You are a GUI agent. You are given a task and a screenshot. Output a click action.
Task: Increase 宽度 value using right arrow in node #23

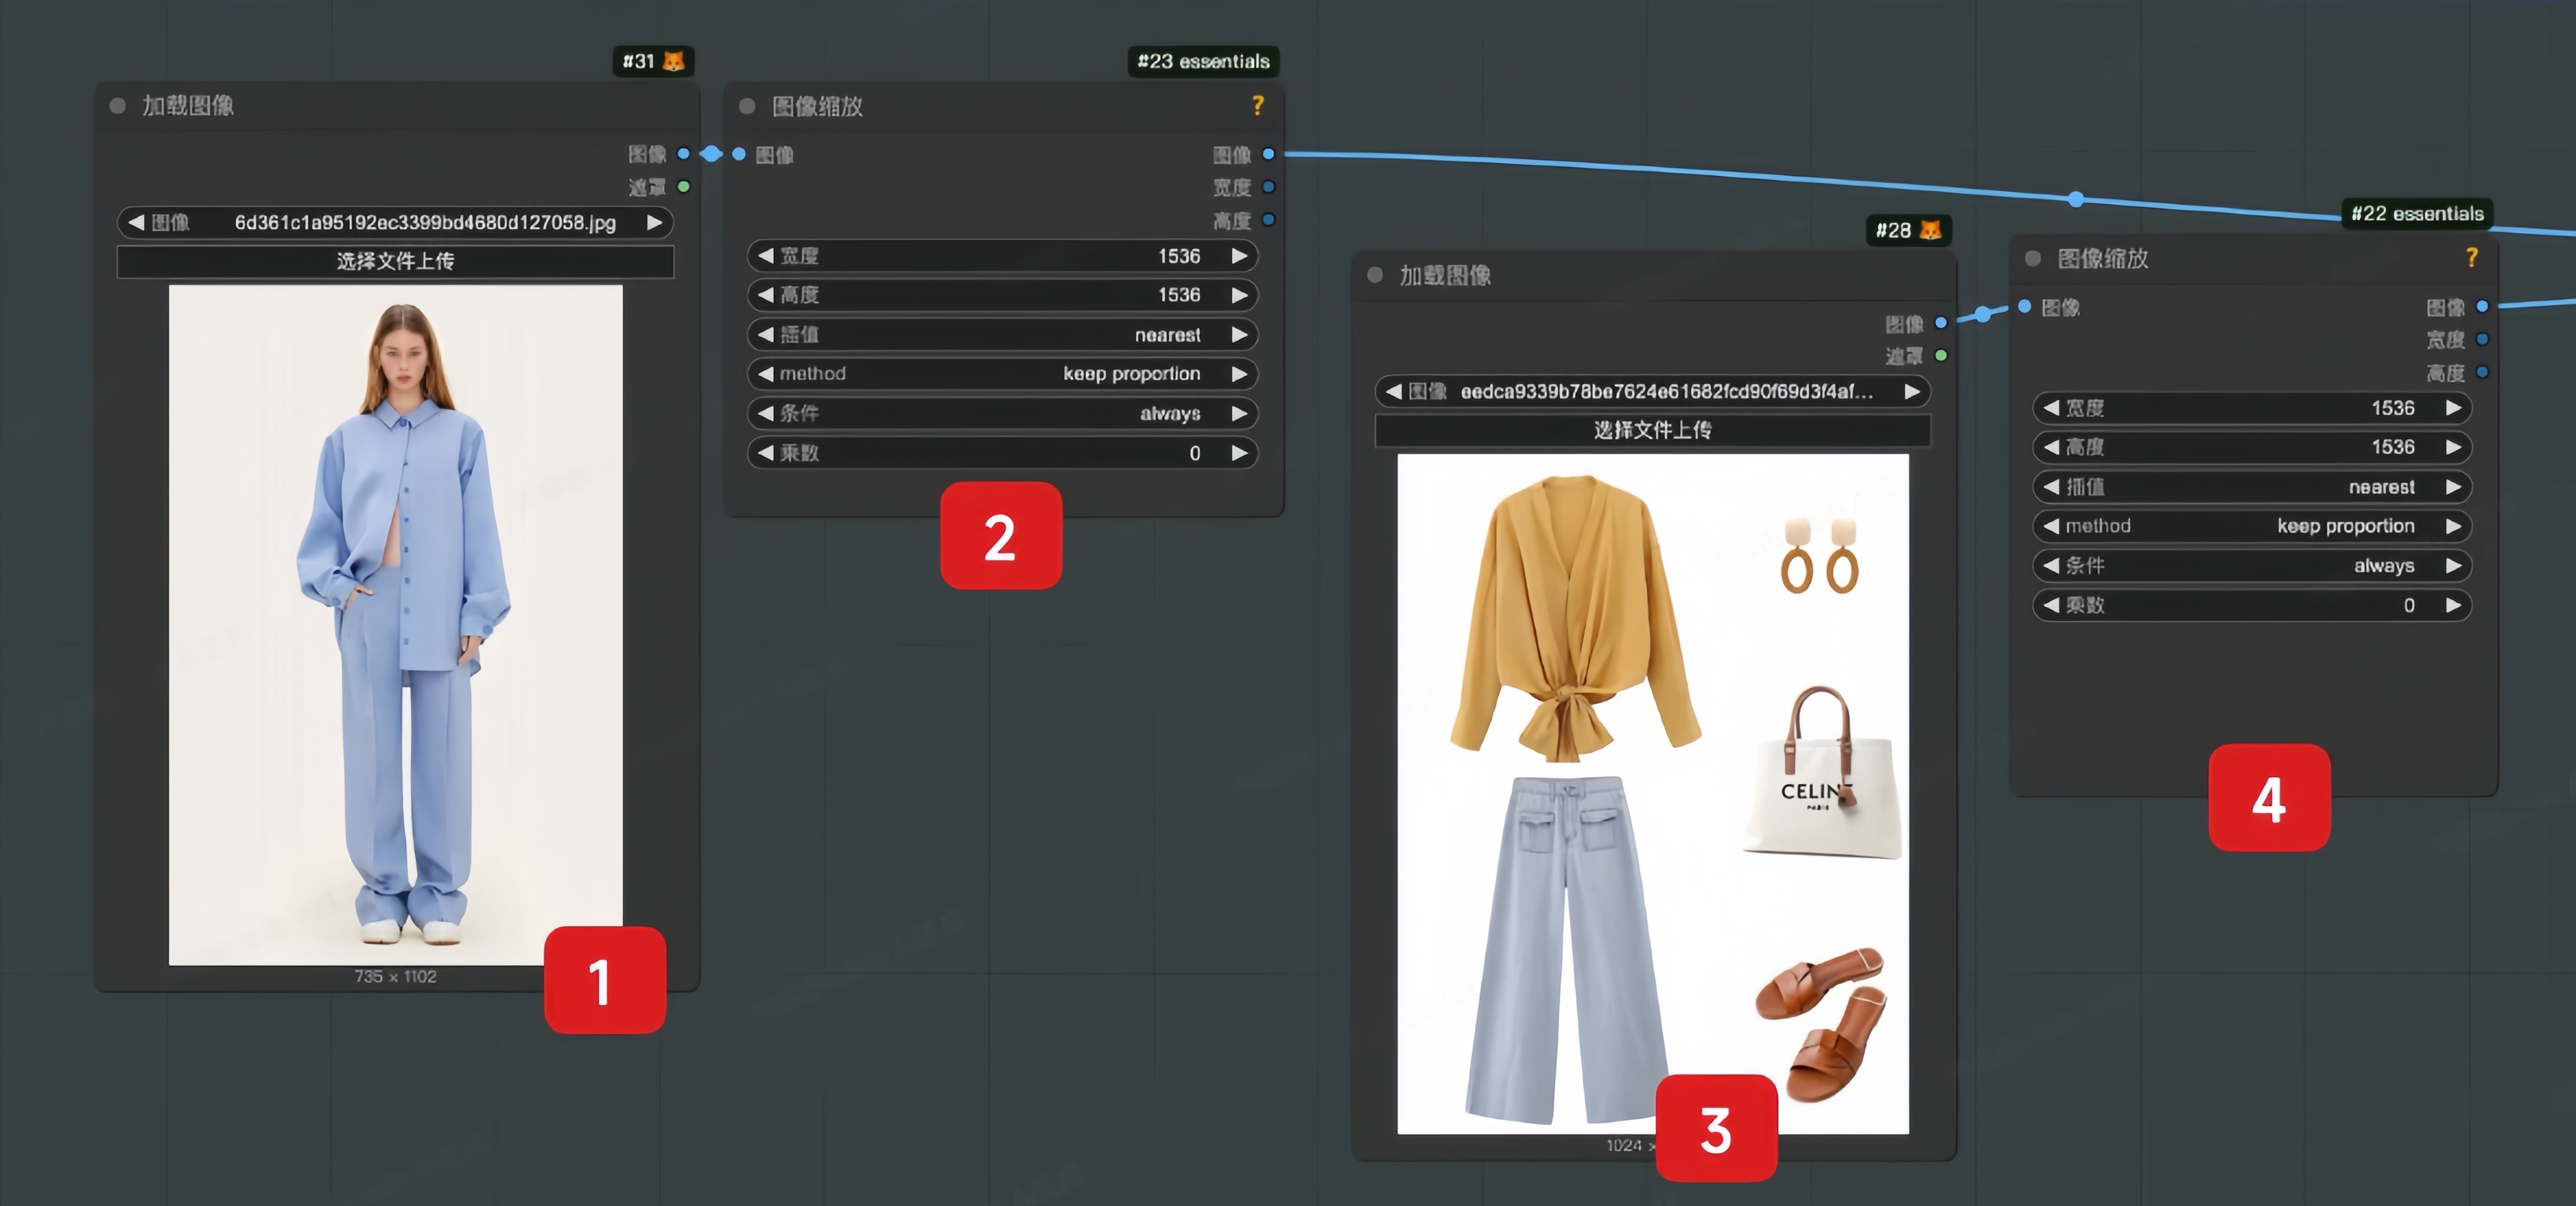tap(1239, 256)
